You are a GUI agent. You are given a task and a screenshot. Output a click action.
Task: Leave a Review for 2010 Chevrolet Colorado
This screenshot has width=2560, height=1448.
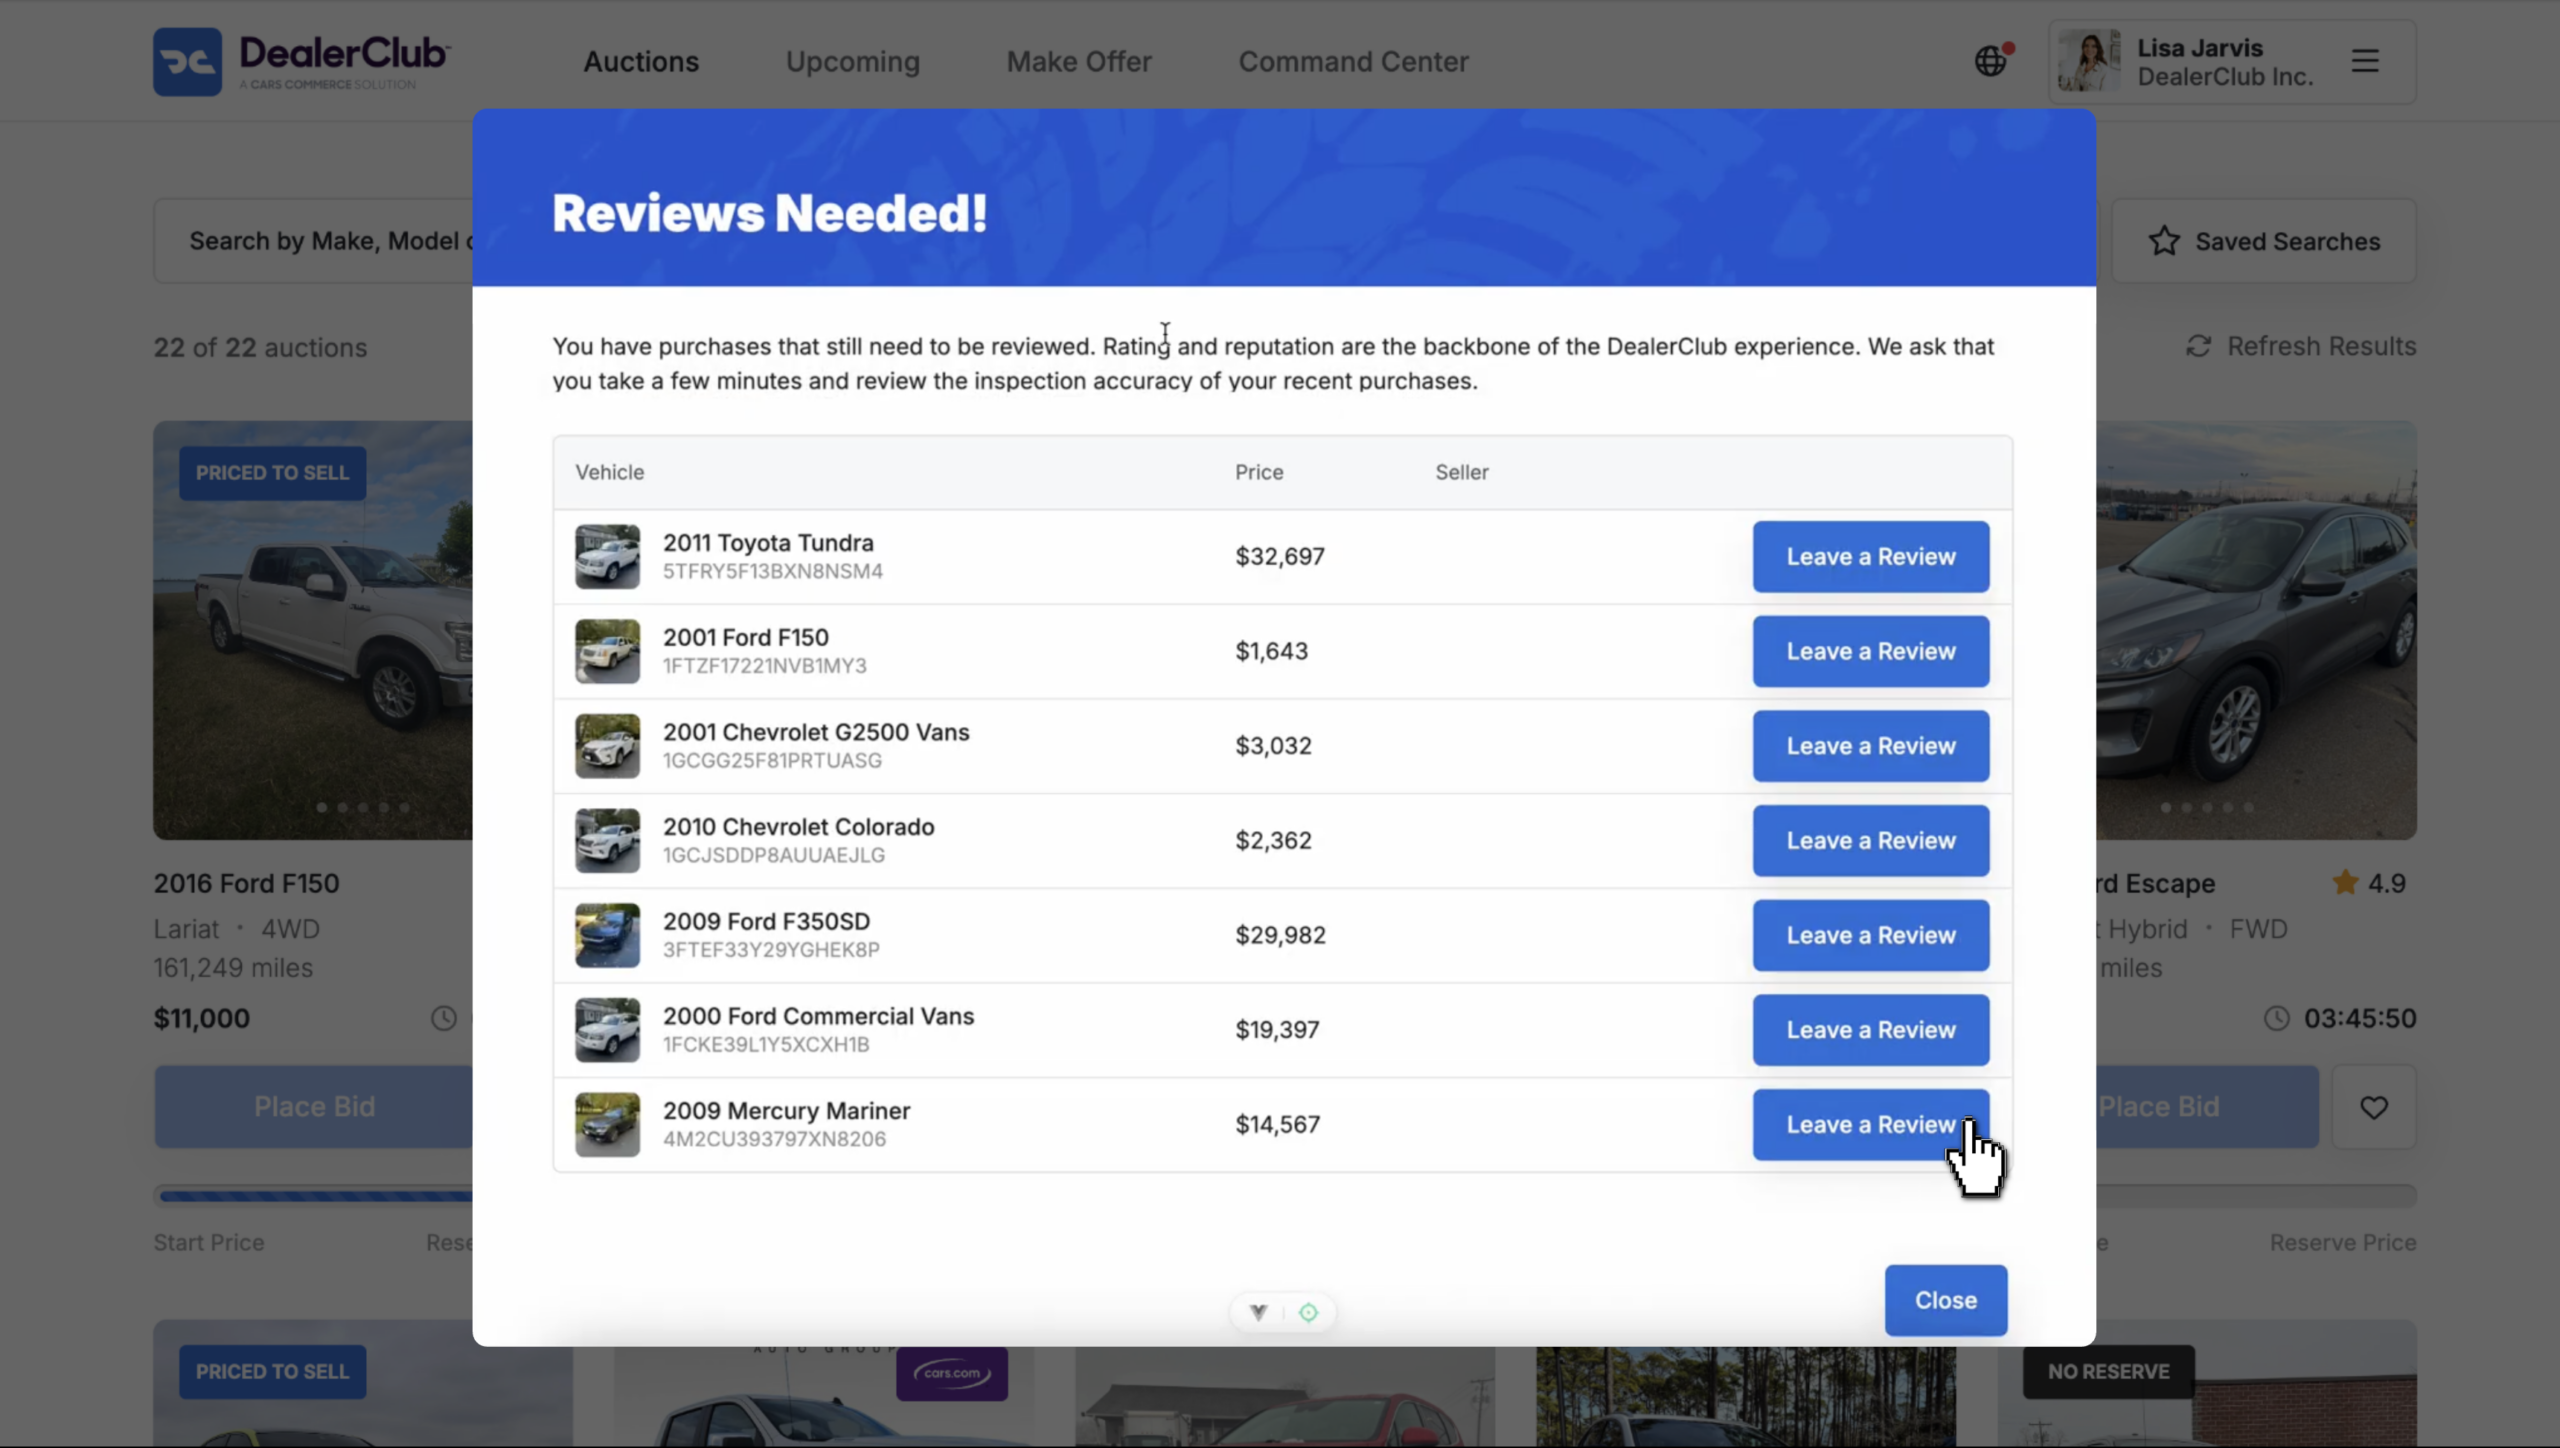pos(1870,841)
